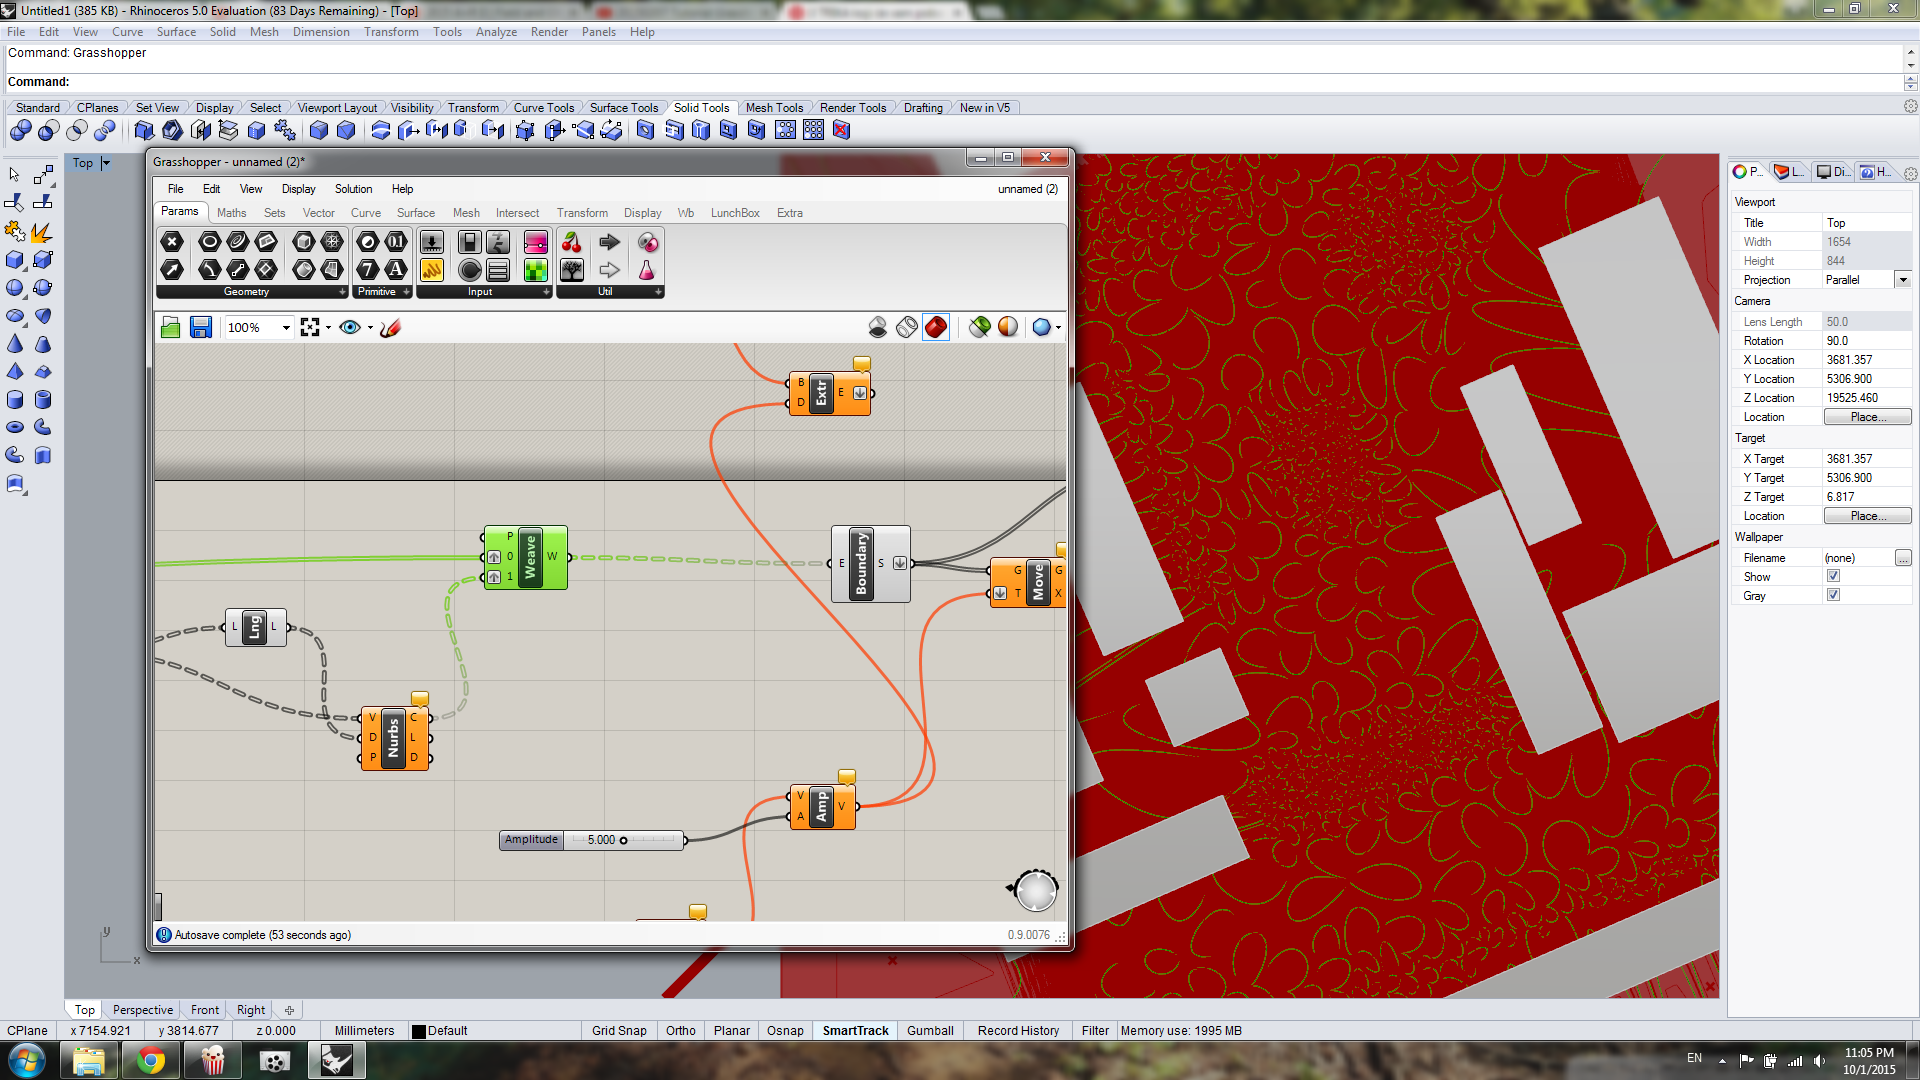The image size is (1920, 1080).
Task: Toggle Osnap in status bar
Action: (x=785, y=1031)
